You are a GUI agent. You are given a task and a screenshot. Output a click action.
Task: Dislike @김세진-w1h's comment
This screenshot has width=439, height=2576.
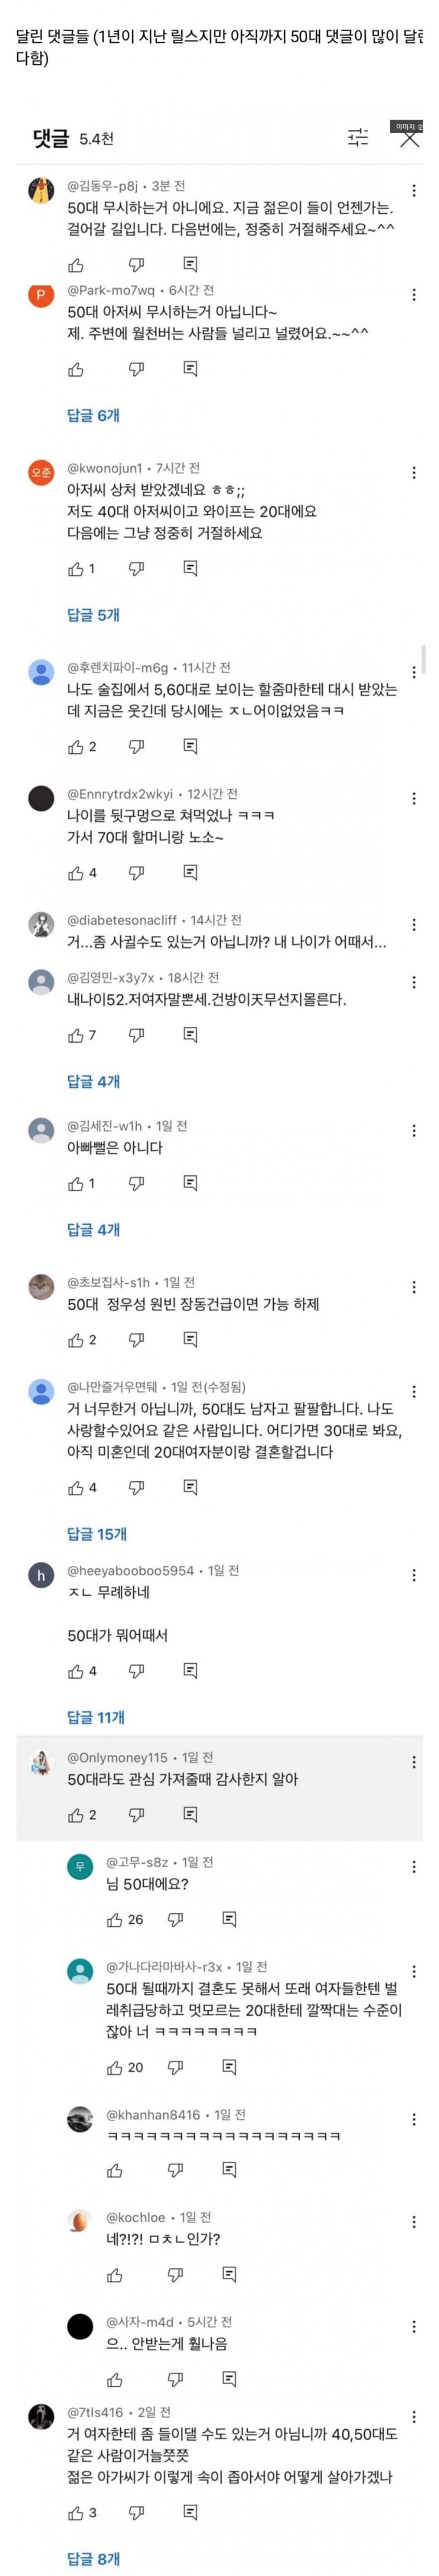pyautogui.click(x=137, y=1183)
